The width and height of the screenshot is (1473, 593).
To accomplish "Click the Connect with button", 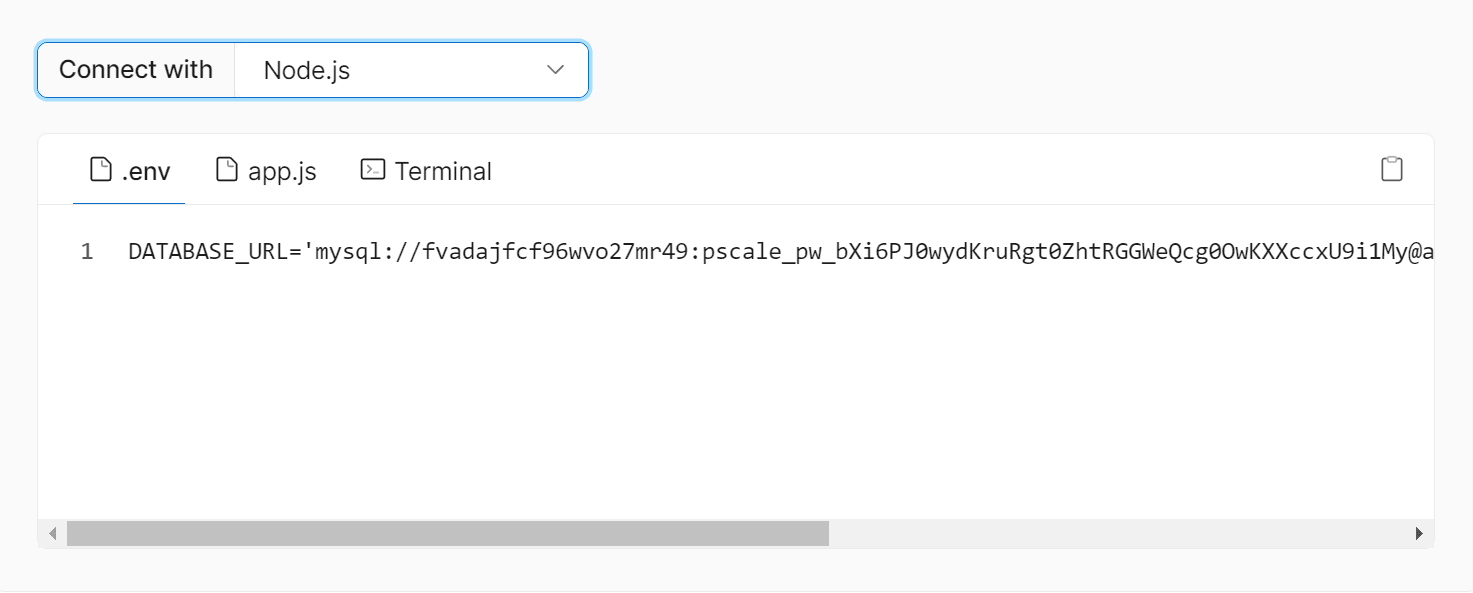I will (136, 70).
